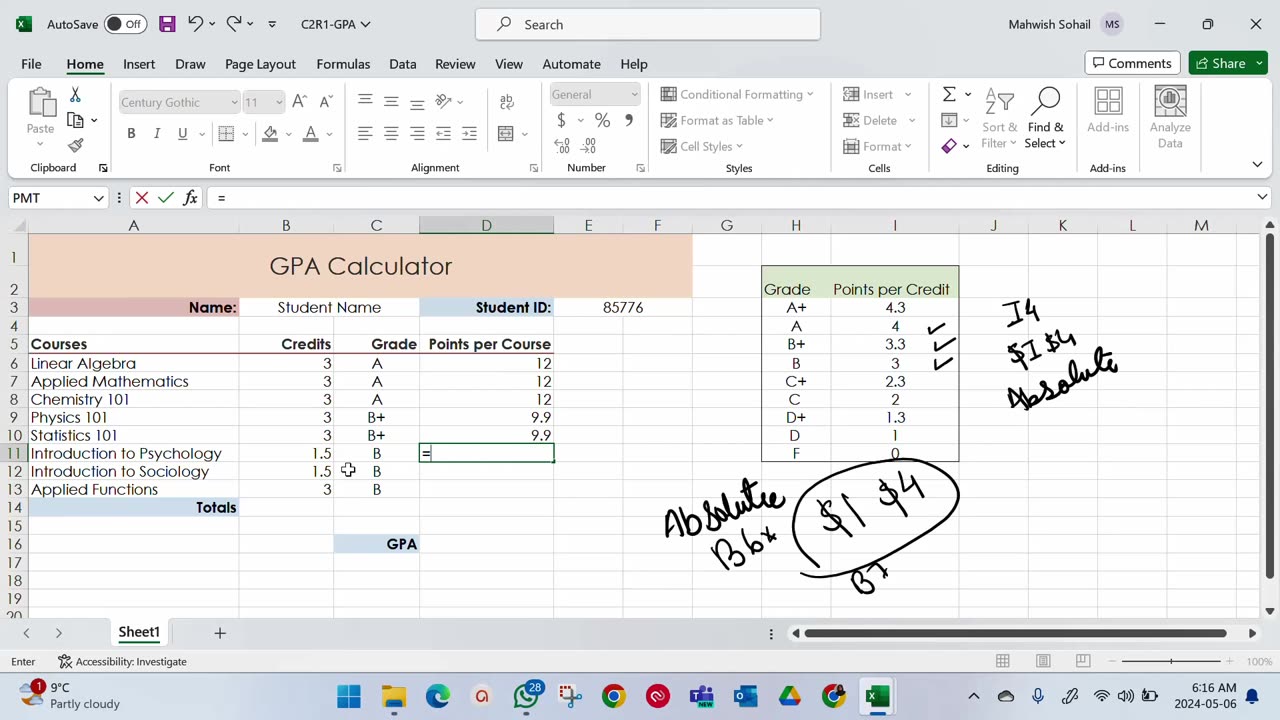1280x720 pixels.
Task: Open the Name Box dropdown arrow
Action: (98, 198)
